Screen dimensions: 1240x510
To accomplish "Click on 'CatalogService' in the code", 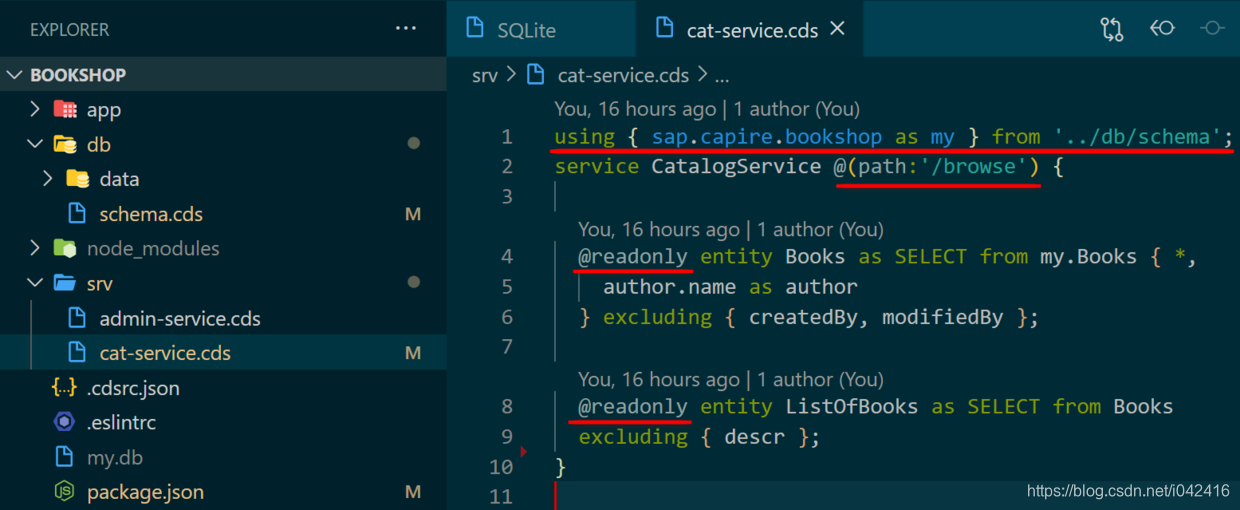I will coord(736,166).
